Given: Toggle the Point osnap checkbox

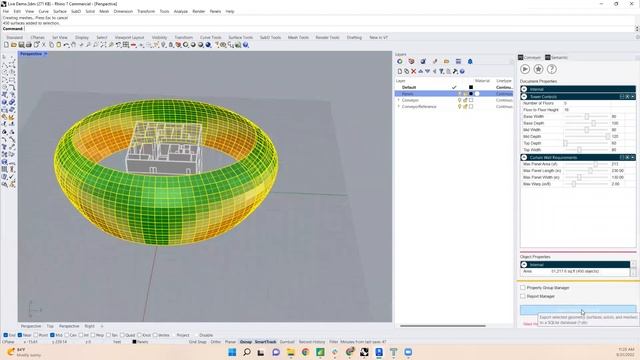Looking at the screenshot, I should click(x=36, y=335).
